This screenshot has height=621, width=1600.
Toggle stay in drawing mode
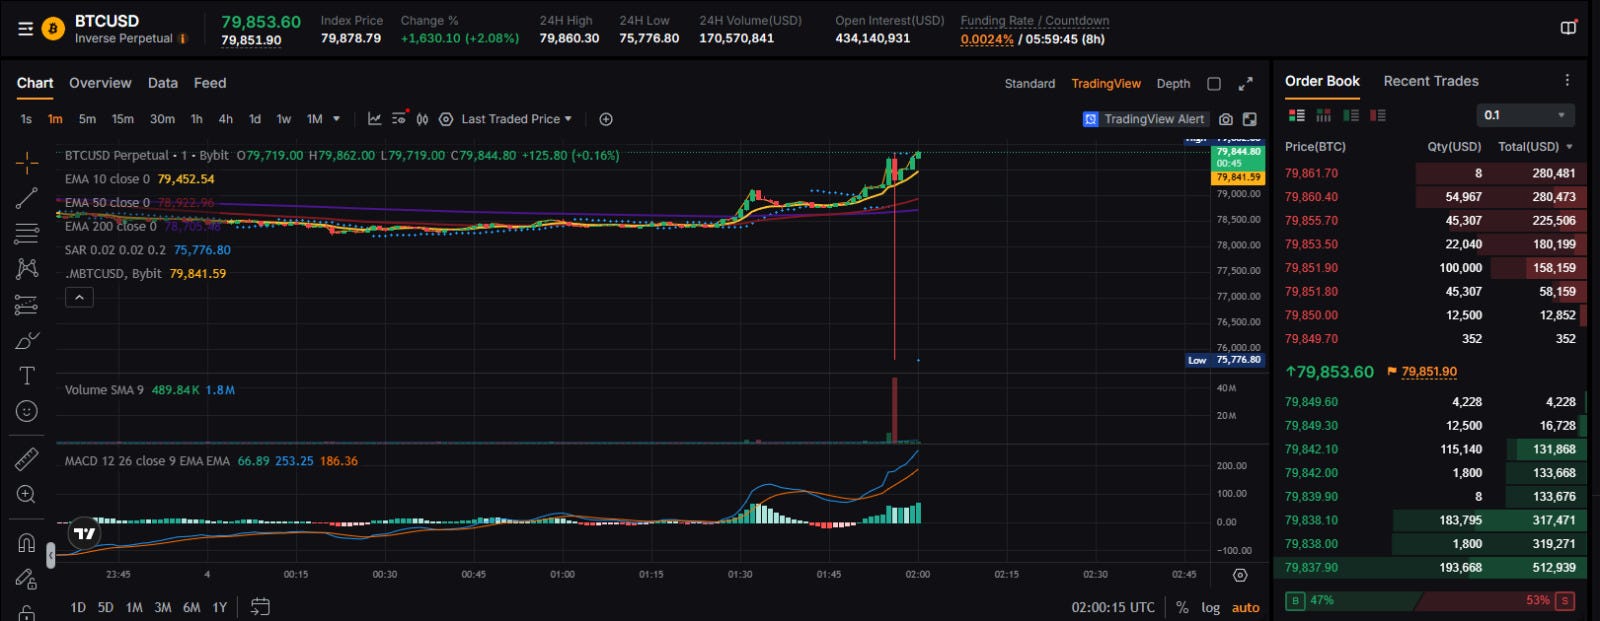[x=27, y=579]
